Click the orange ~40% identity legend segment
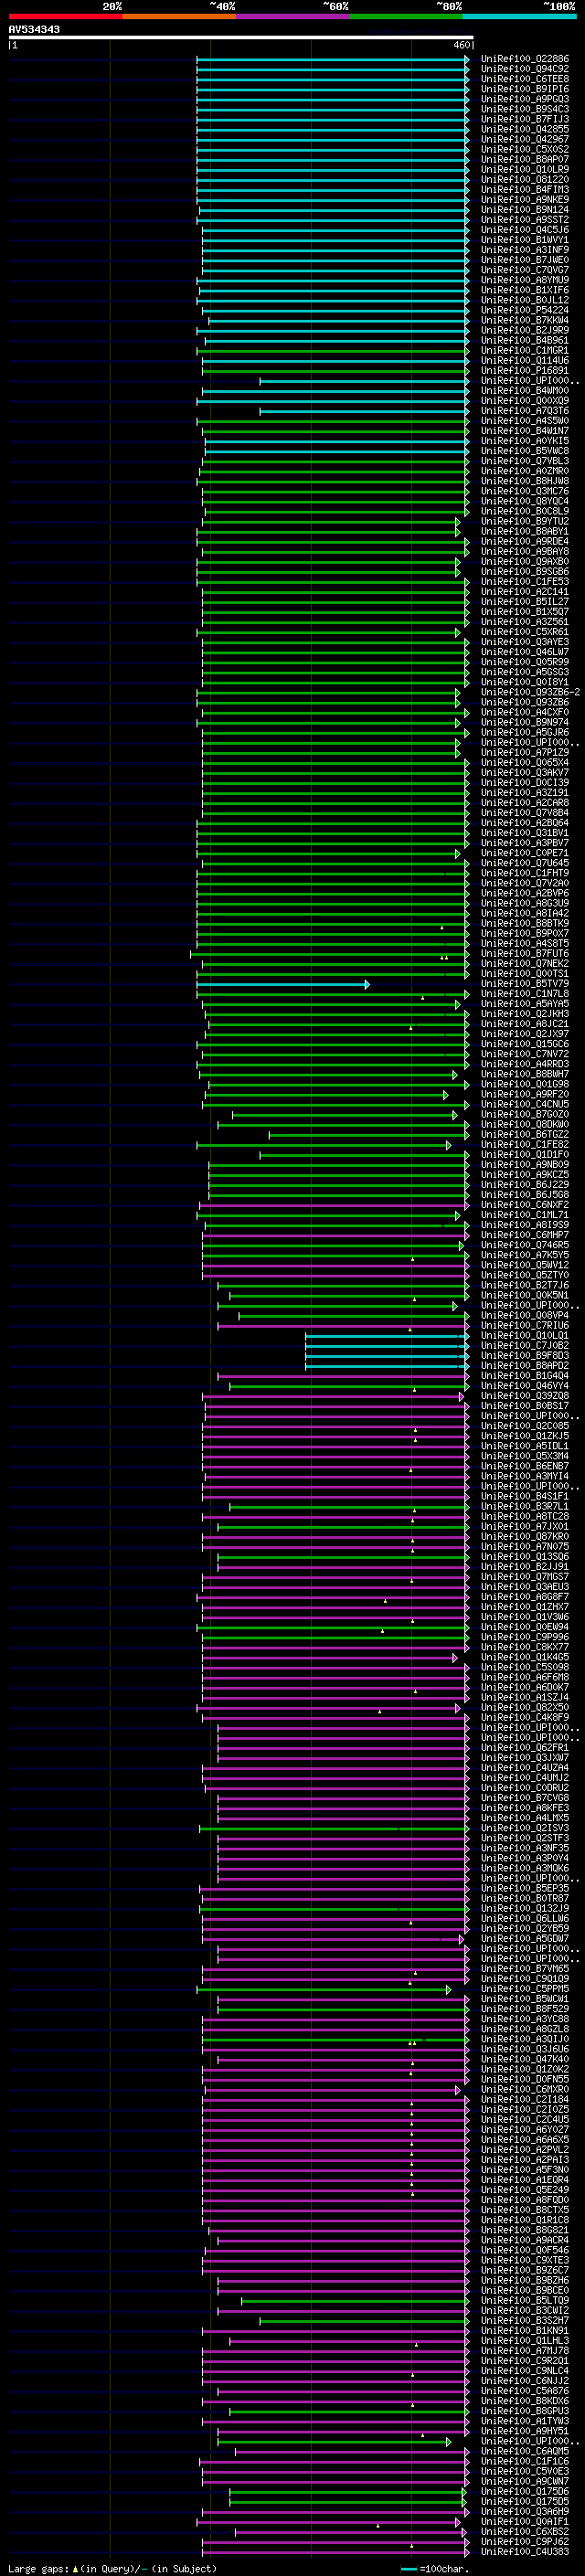 coord(180,16)
